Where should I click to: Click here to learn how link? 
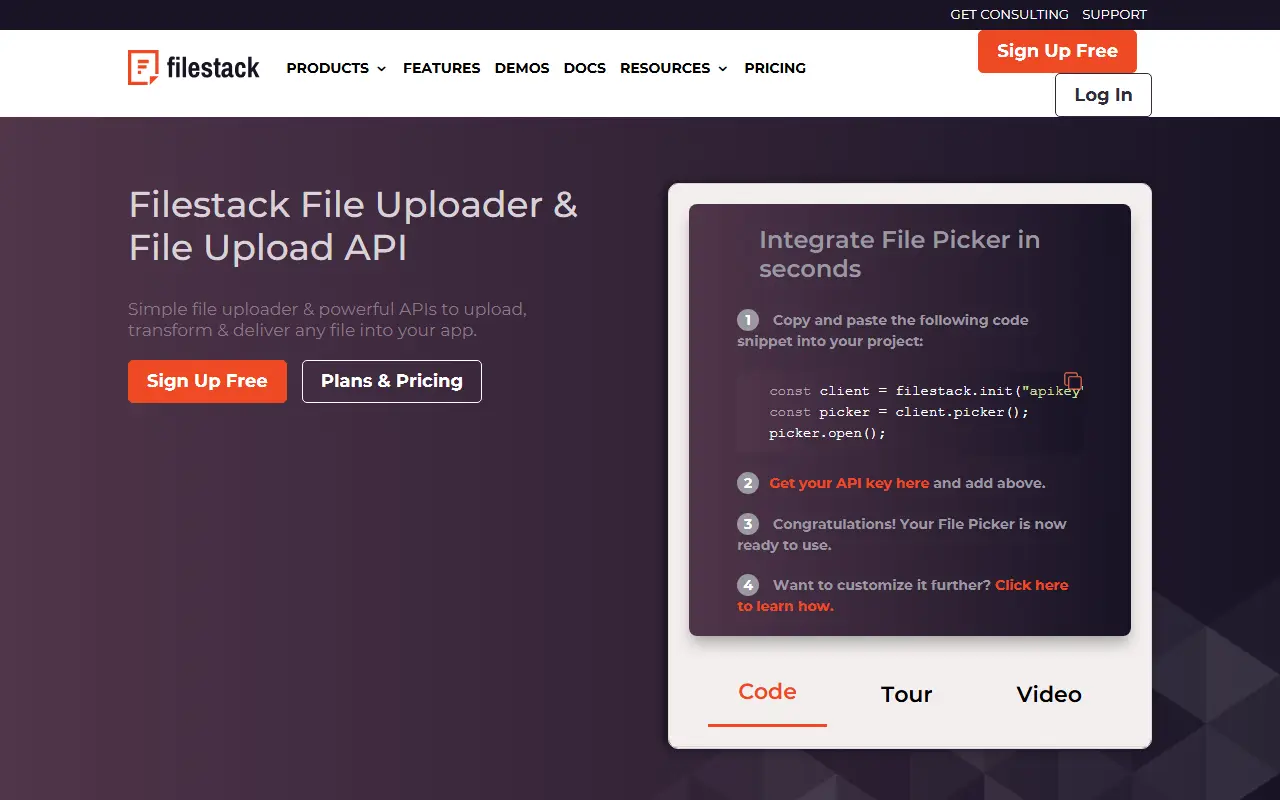[903, 595]
